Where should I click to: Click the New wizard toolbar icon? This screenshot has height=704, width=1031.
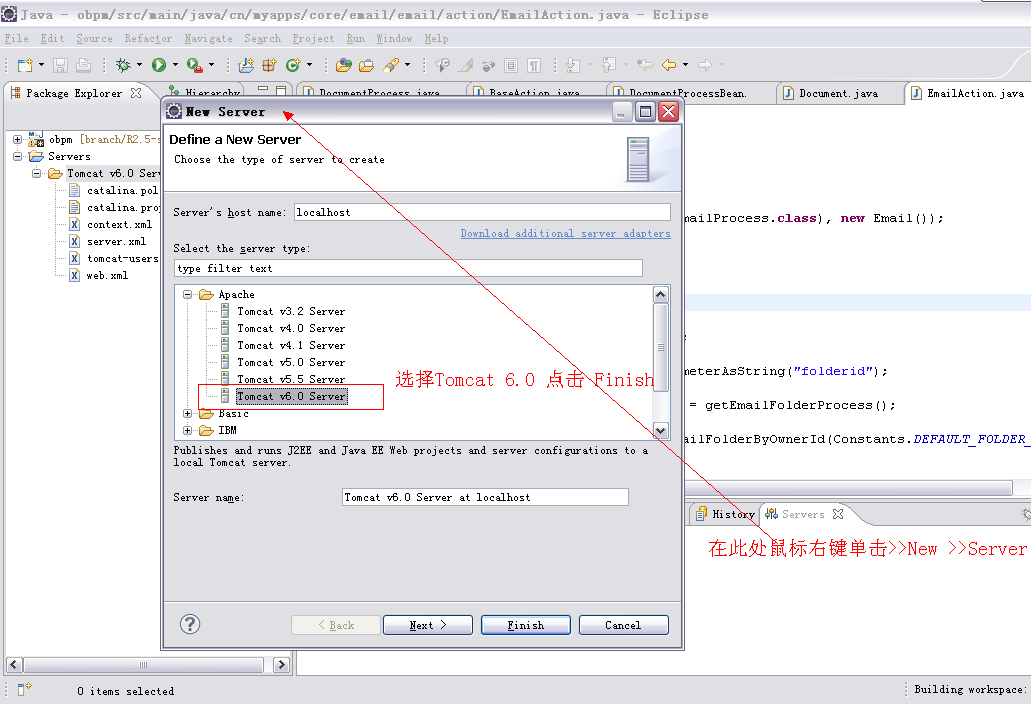pyautogui.click(x=25, y=65)
